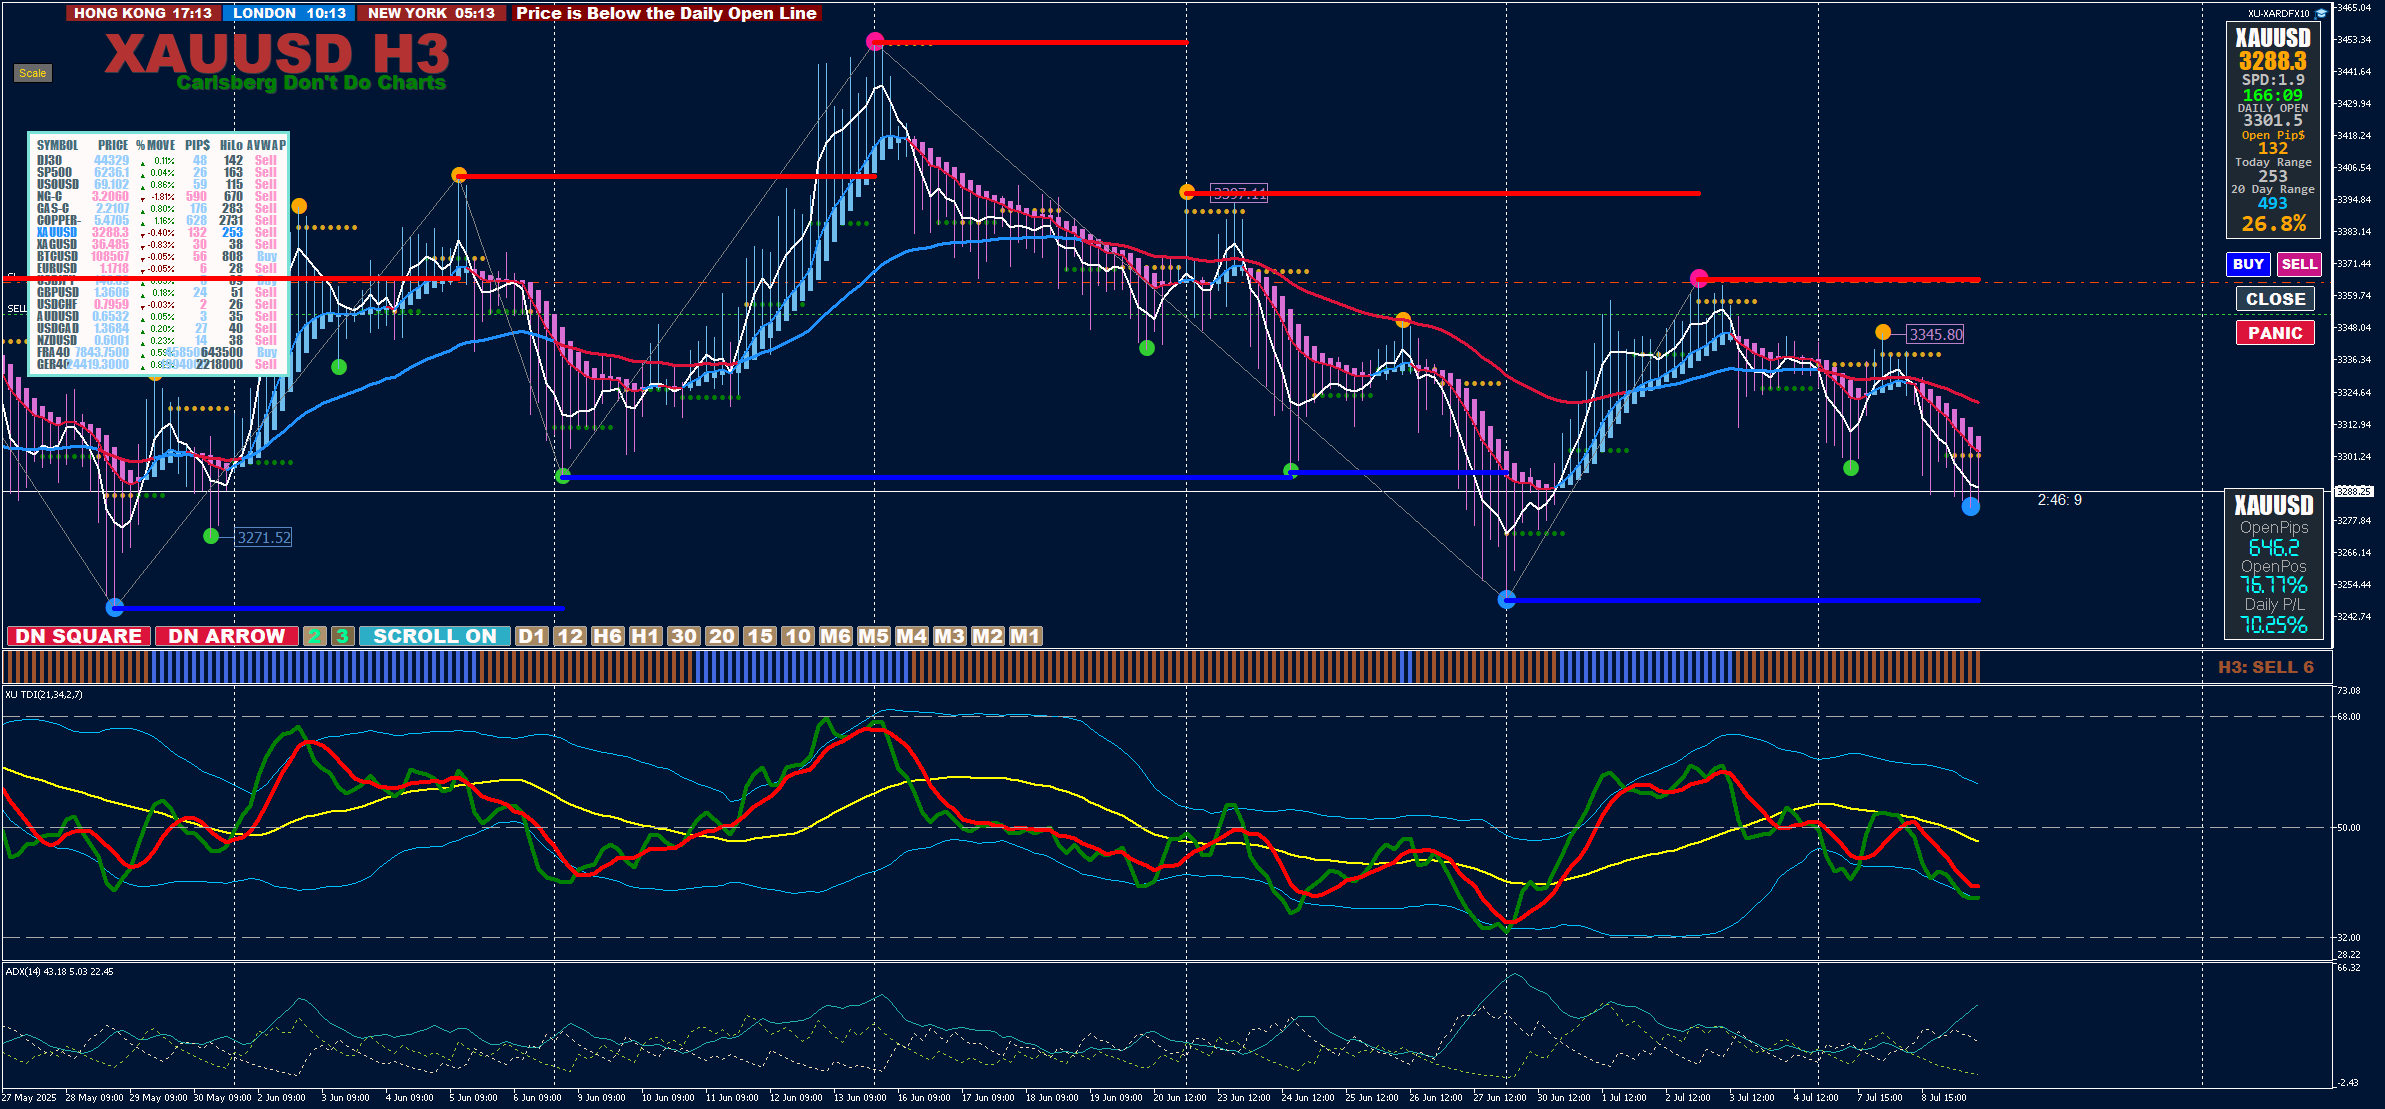Click the small green 2 button
Image resolution: width=2385 pixels, height=1109 pixels.
point(314,636)
